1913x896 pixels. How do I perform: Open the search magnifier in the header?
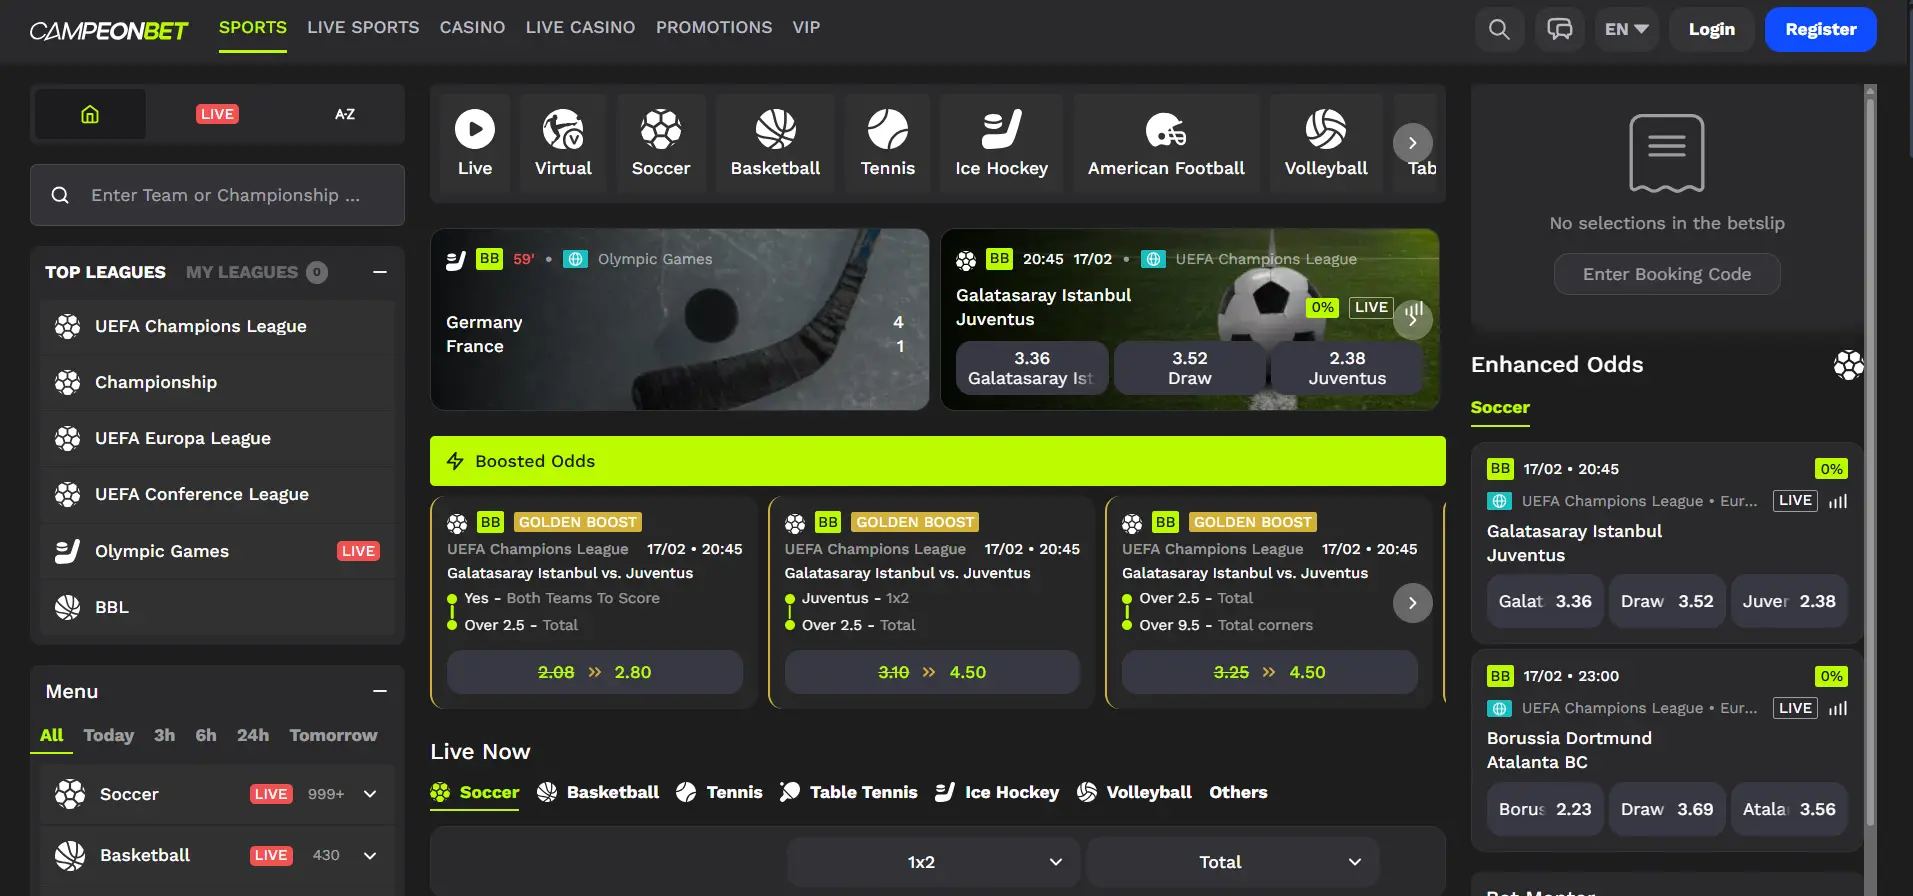point(1499,29)
